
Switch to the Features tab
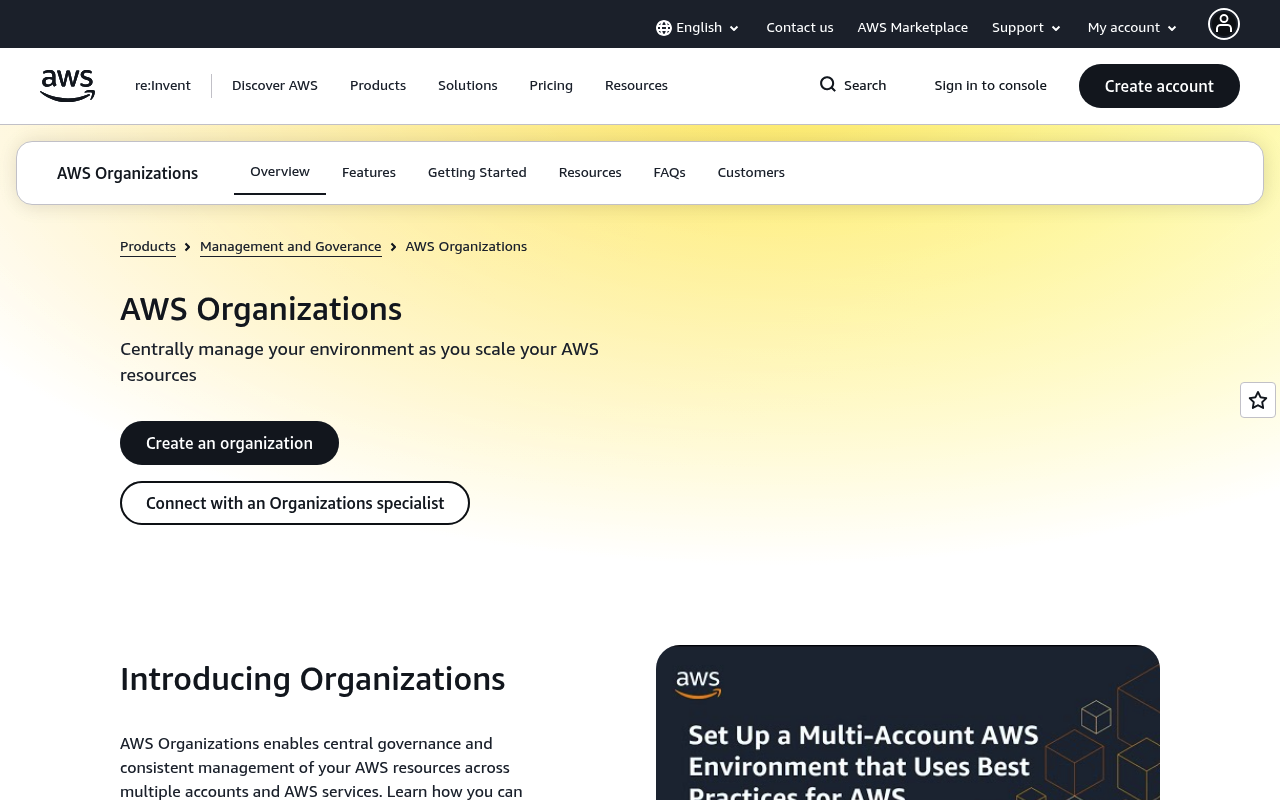(x=369, y=173)
